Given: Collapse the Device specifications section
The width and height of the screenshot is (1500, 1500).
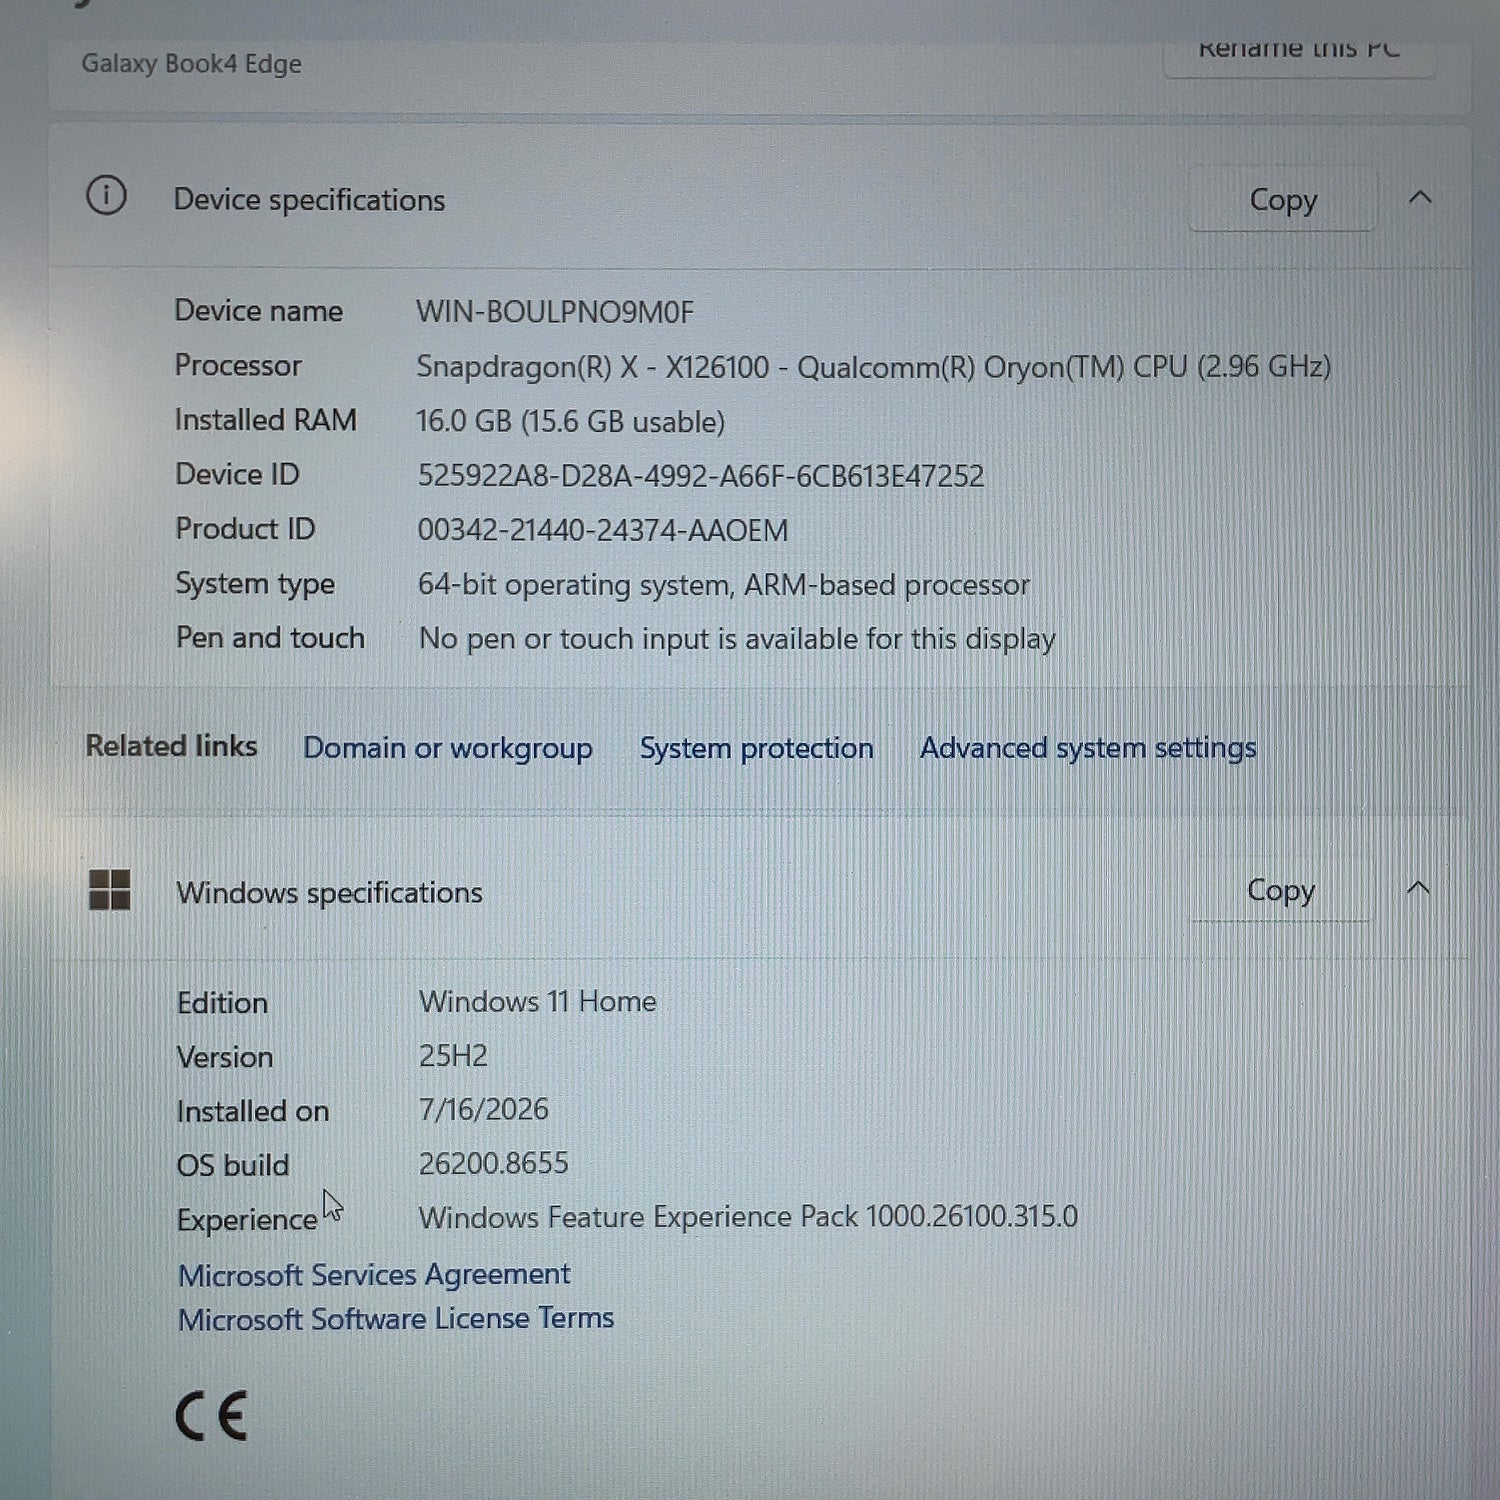Looking at the screenshot, I should (x=1420, y=198).
